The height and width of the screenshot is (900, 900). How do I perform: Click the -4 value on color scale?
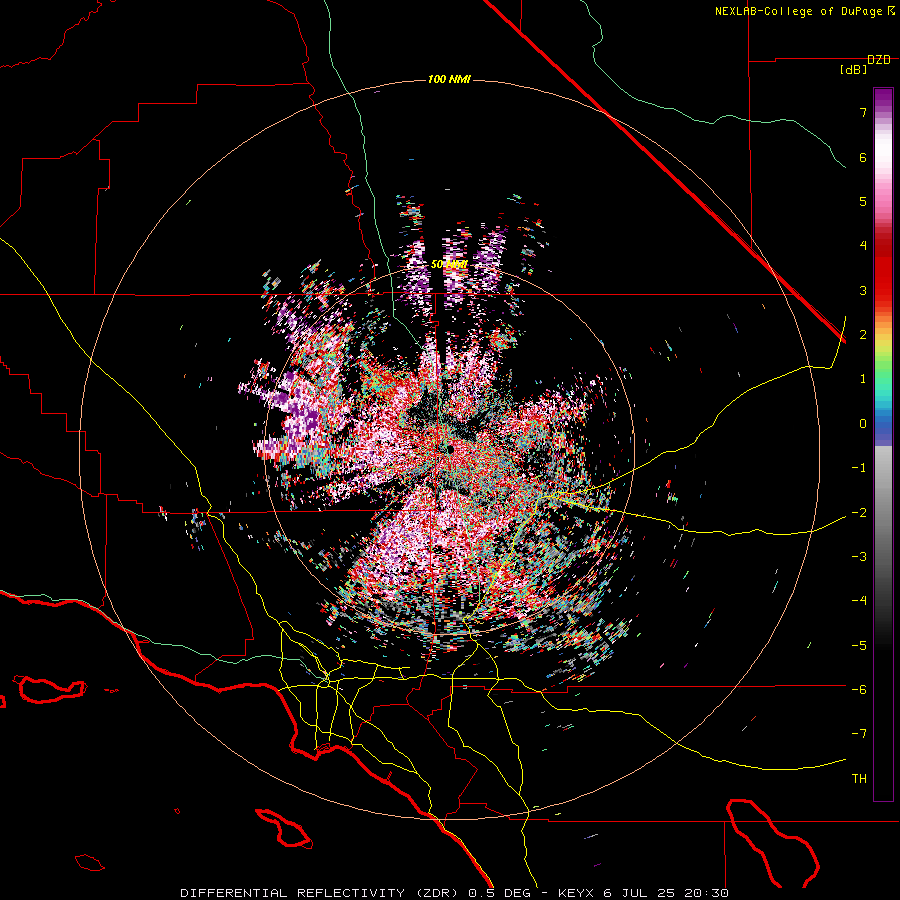pyautogui.click(x=859, y=600)
